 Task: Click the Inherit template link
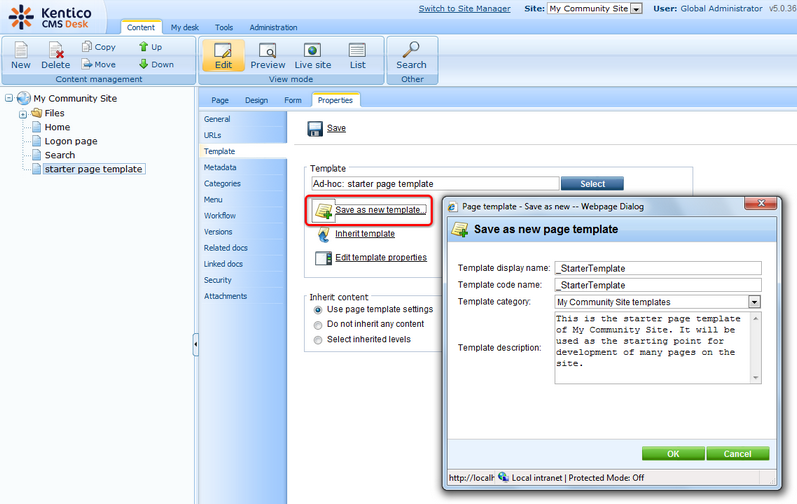click(x=365, y=234)
